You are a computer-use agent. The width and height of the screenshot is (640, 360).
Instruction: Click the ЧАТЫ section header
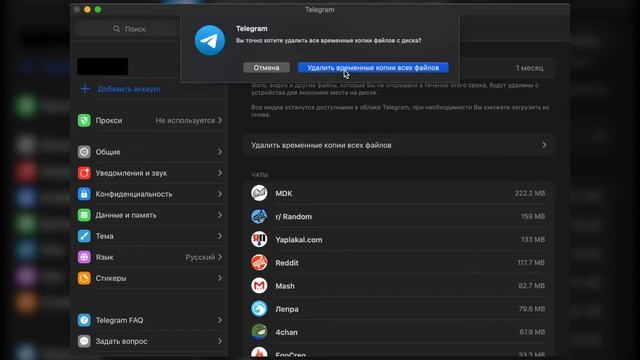260,175
